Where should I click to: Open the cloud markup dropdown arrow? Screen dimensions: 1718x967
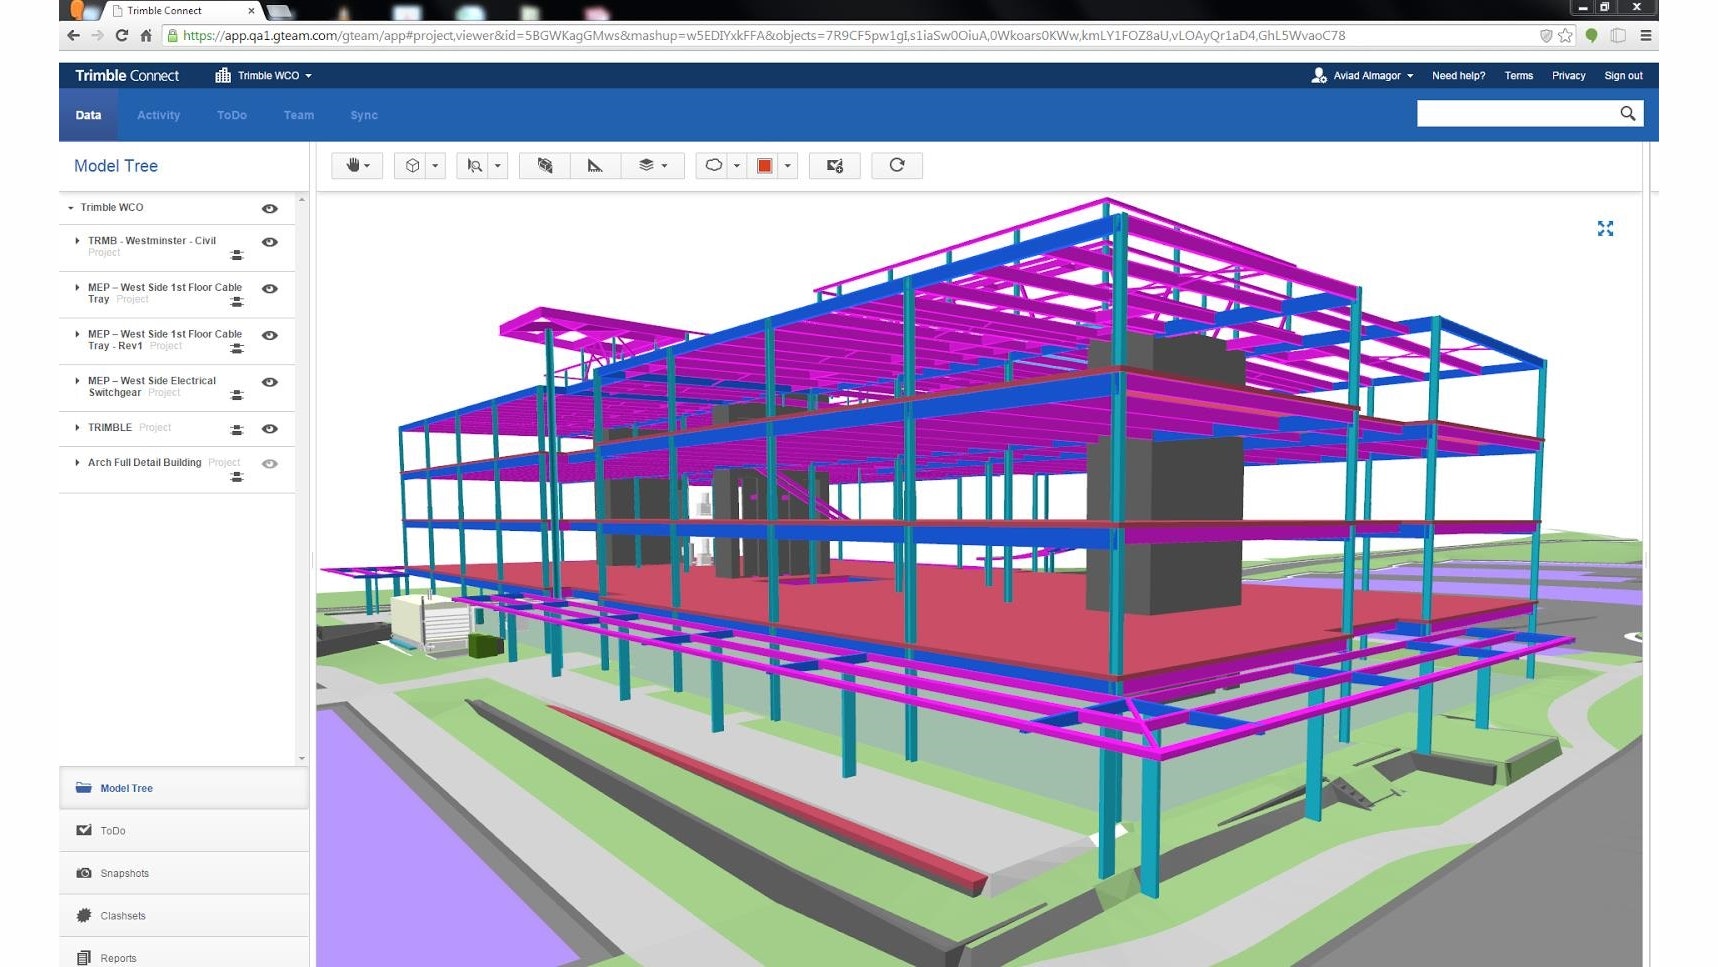tap(737, 166)
